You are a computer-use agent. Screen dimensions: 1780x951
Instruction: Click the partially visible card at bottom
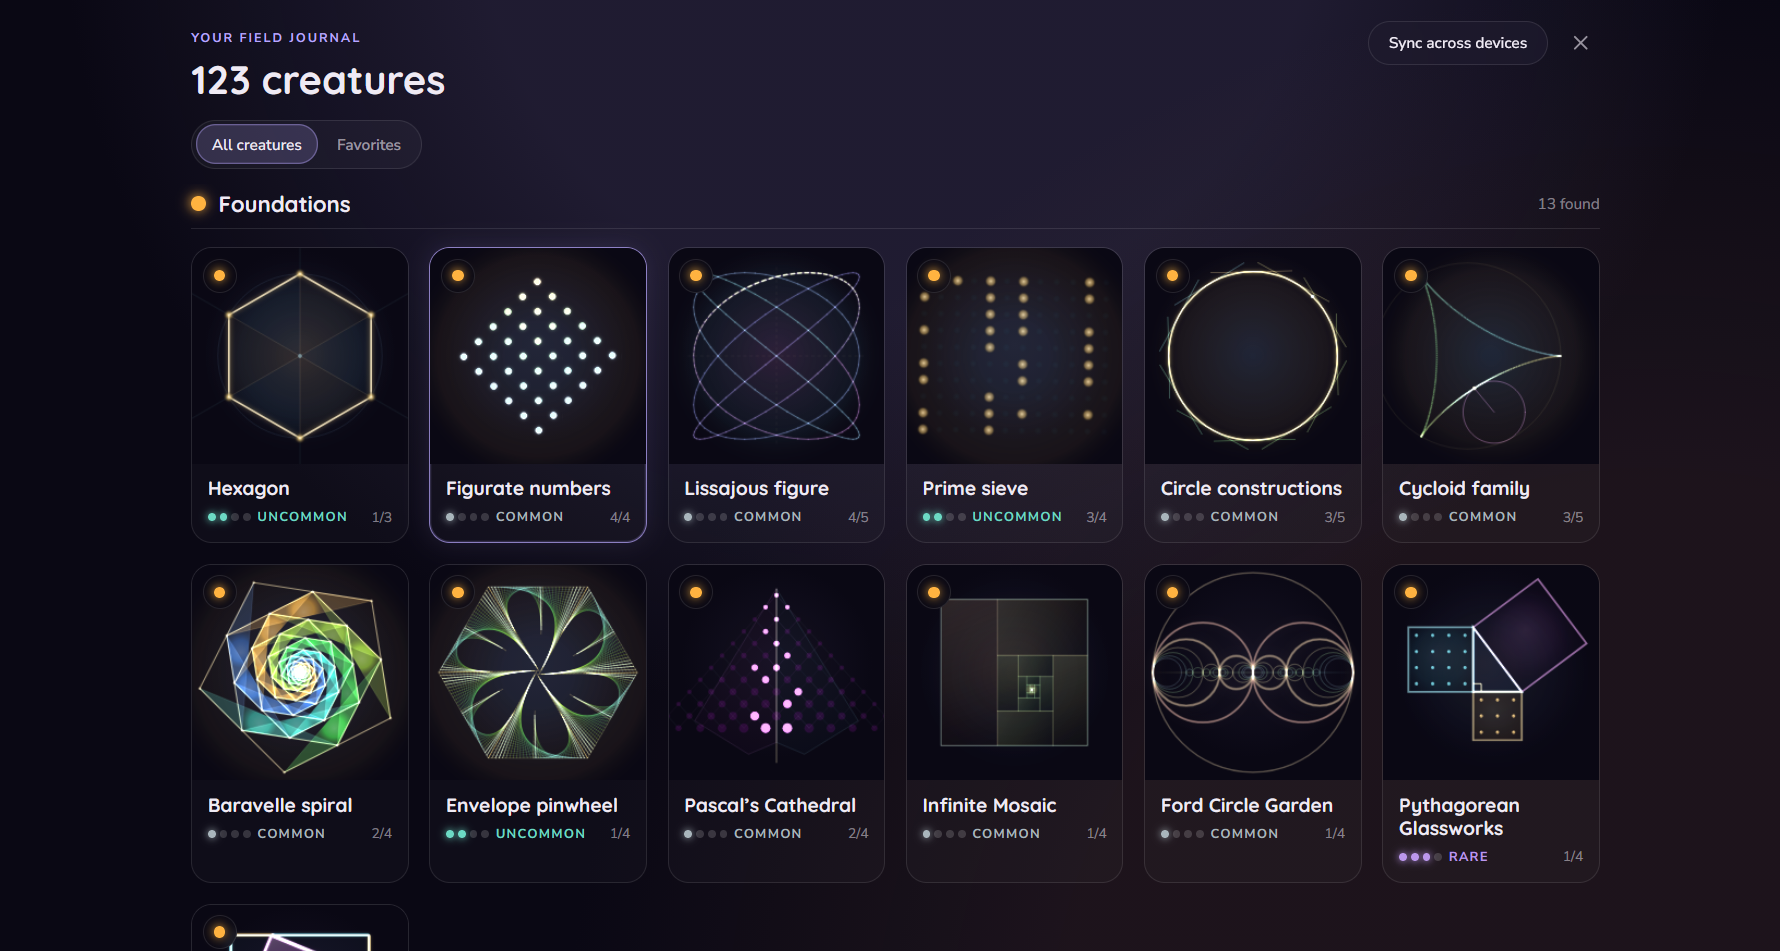pyautogui.click(x=300, y=928)
